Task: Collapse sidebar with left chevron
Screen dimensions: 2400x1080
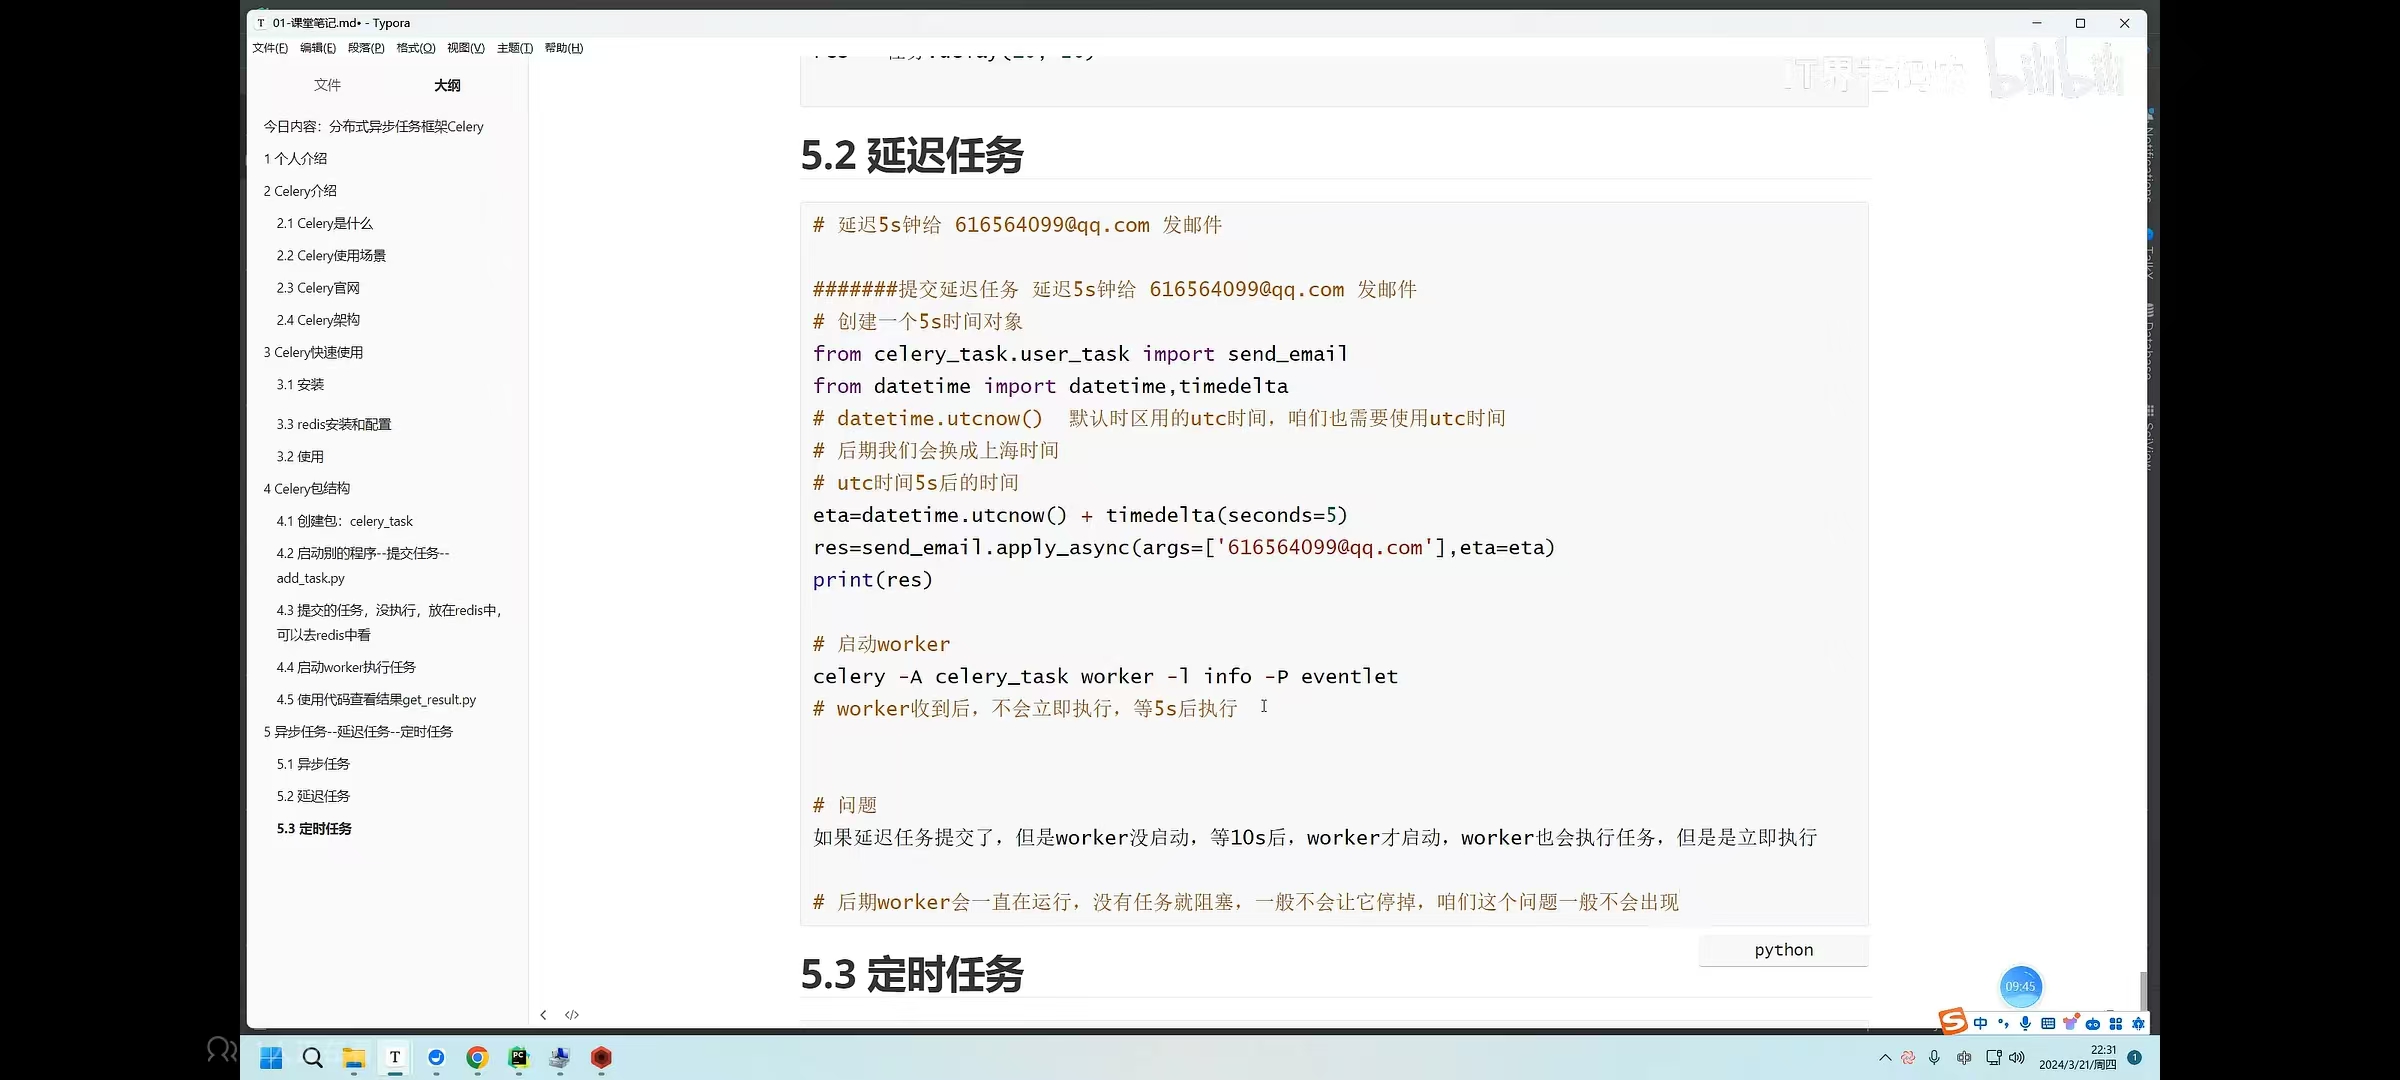Action: coord(543,1015)
